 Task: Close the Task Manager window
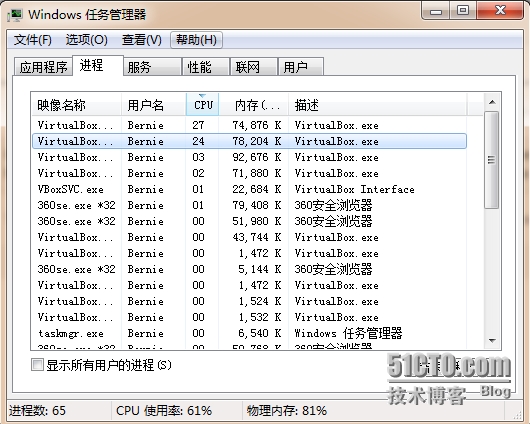[x=500, y=10]
